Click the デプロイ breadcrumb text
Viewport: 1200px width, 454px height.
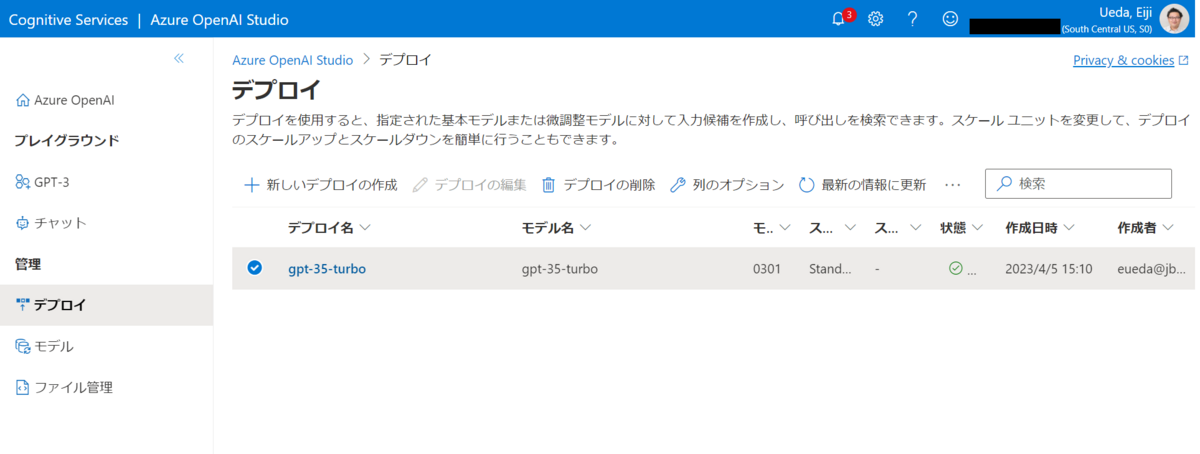(405, 60)
